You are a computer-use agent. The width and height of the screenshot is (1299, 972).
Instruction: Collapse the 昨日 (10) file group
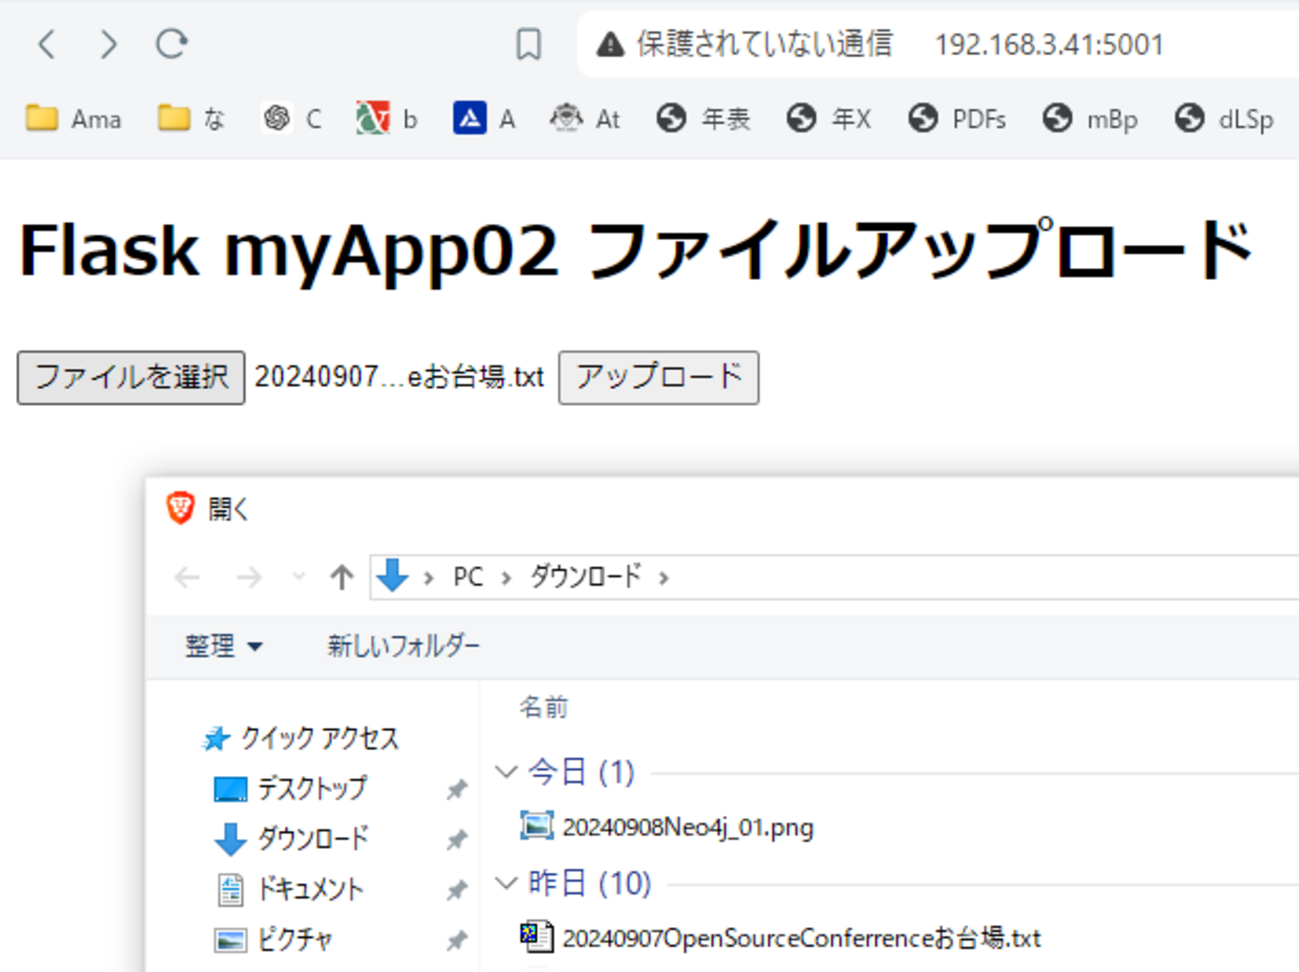tap(506, 883)
